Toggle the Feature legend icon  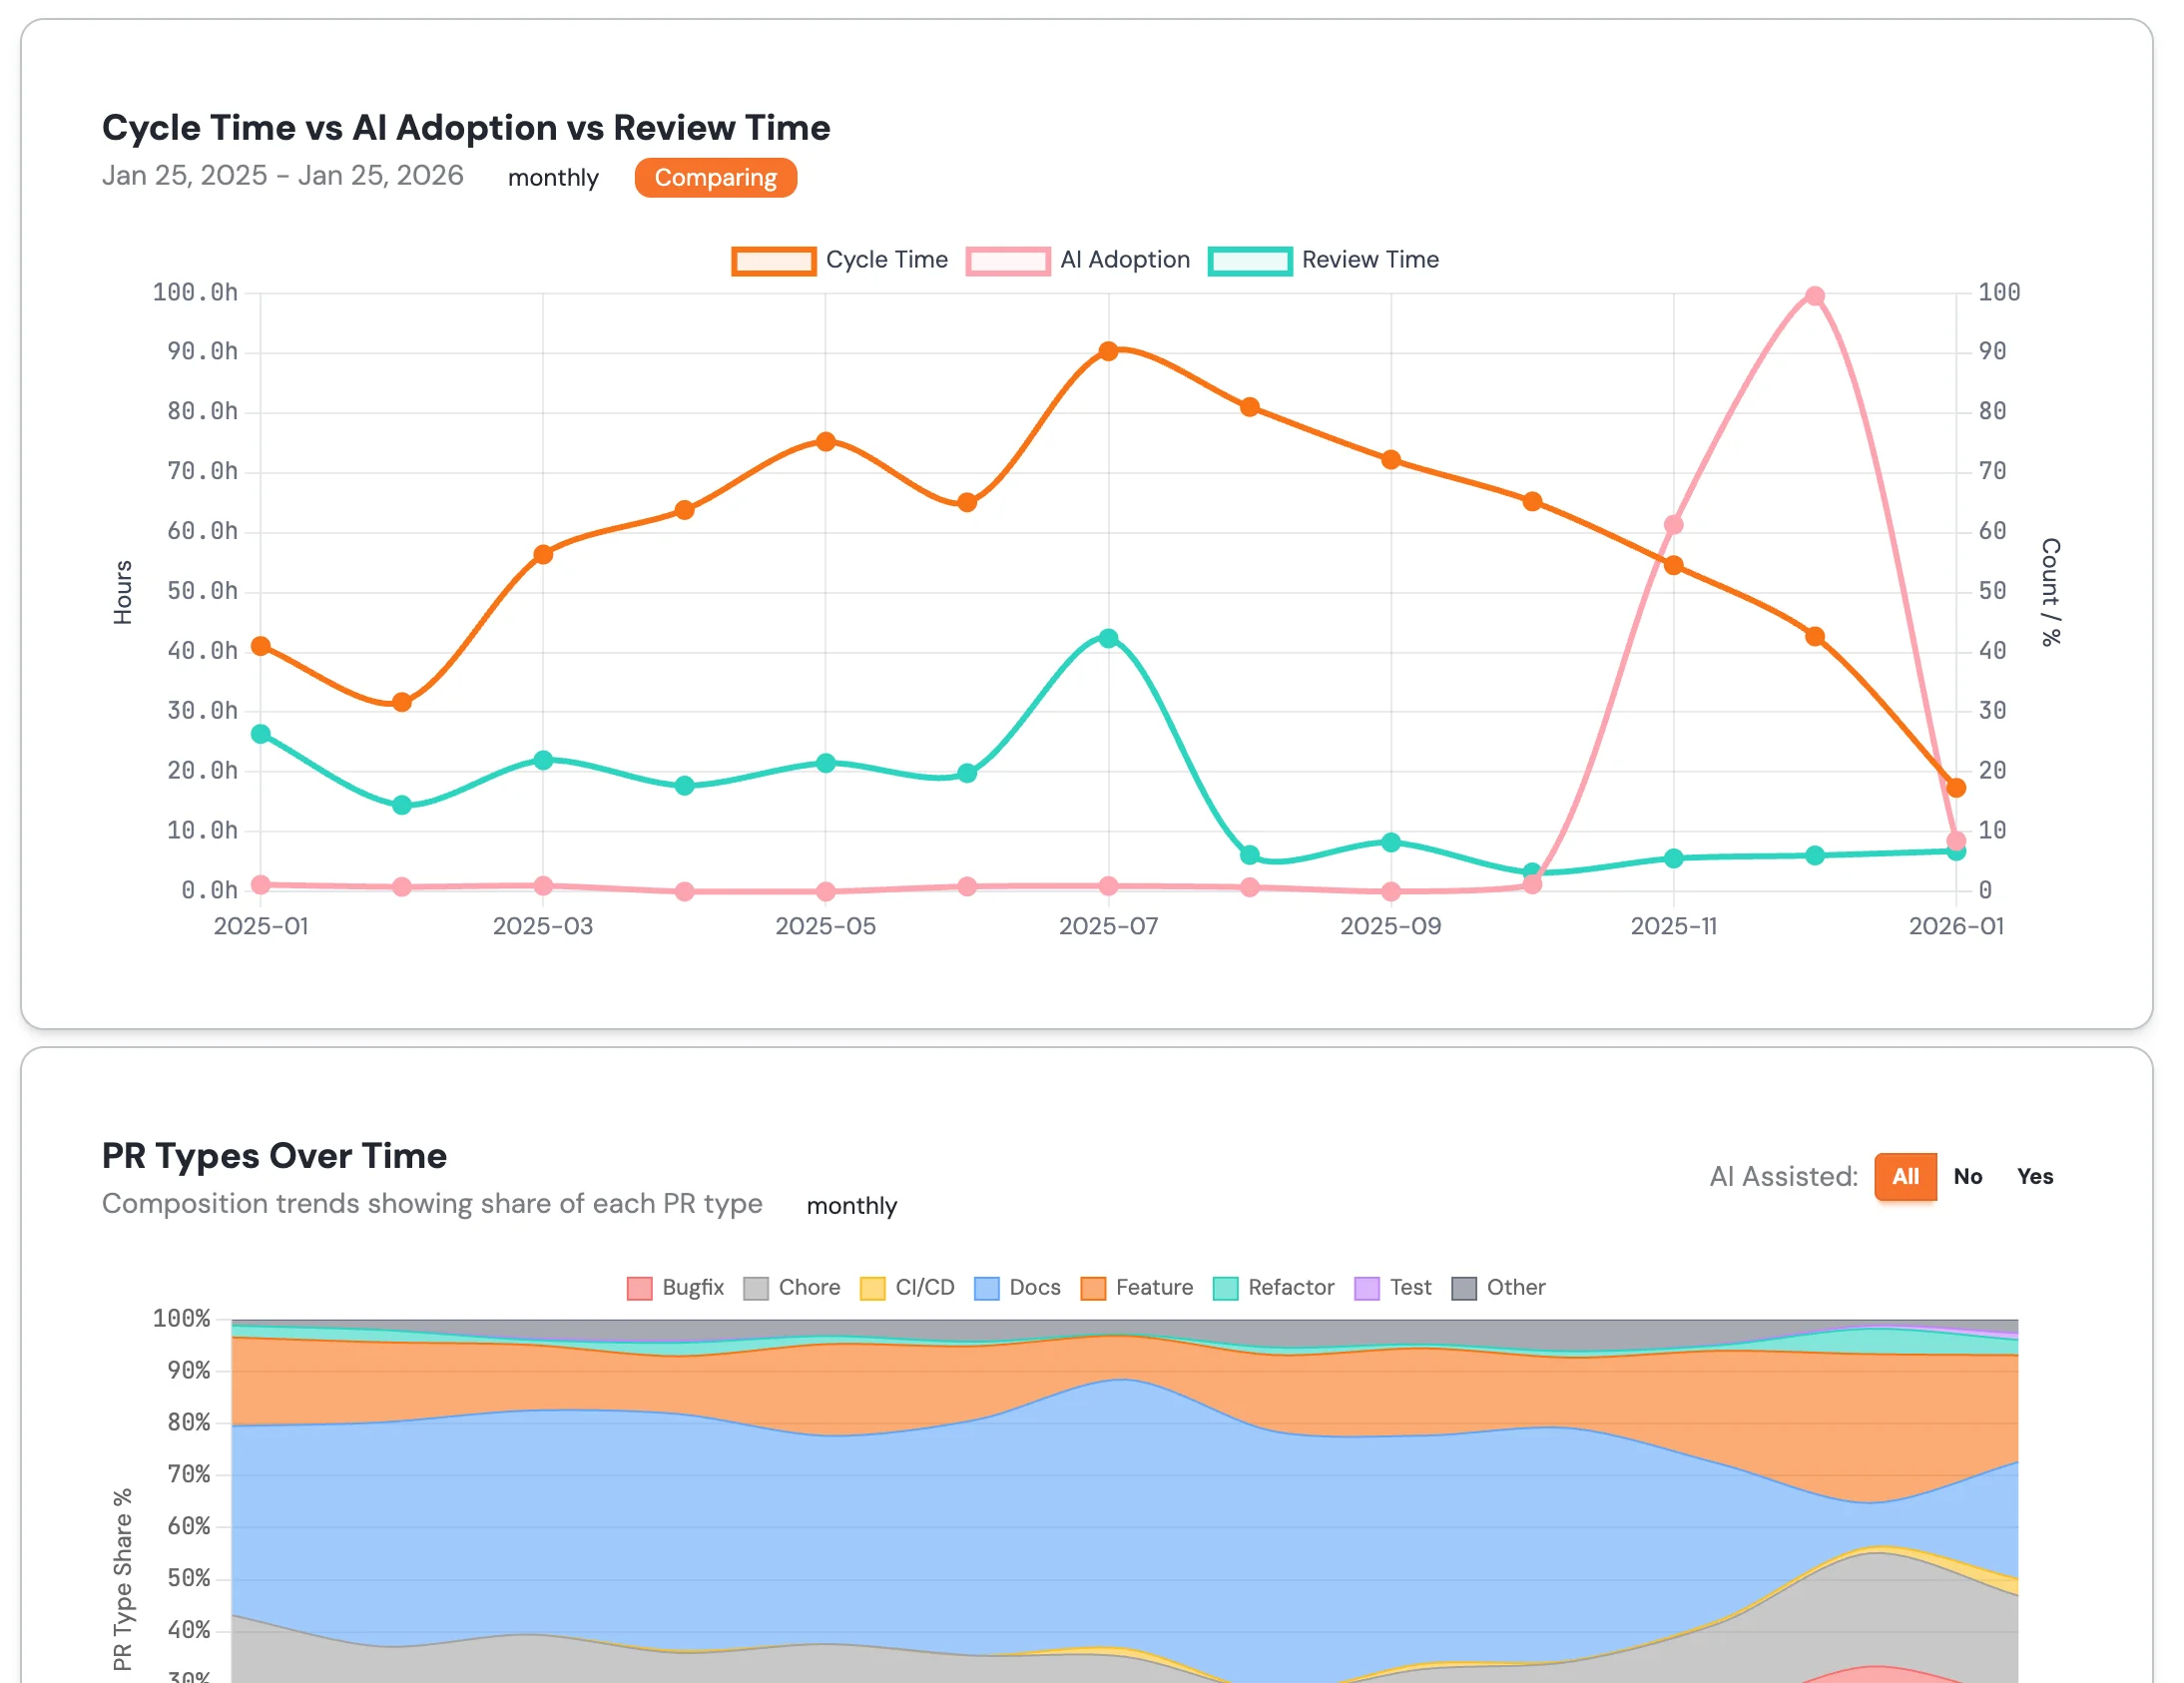1093,1288
